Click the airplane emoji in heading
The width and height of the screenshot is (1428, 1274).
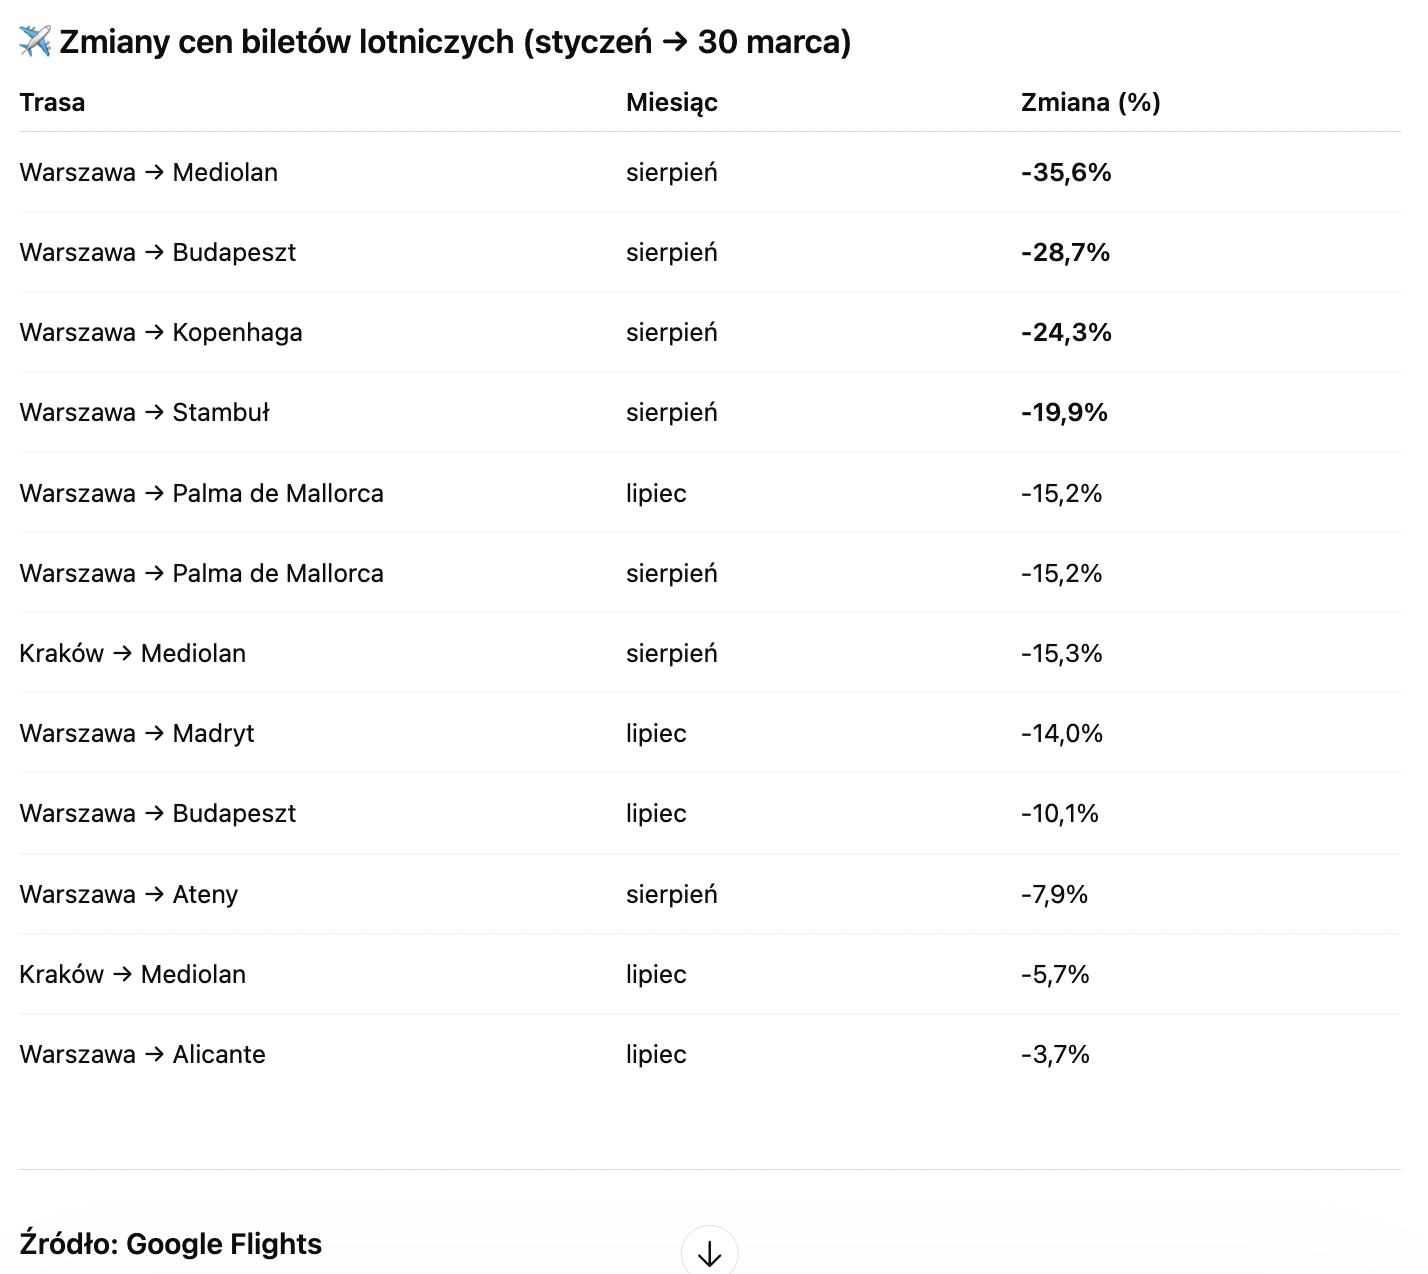[x=35, y=42]
